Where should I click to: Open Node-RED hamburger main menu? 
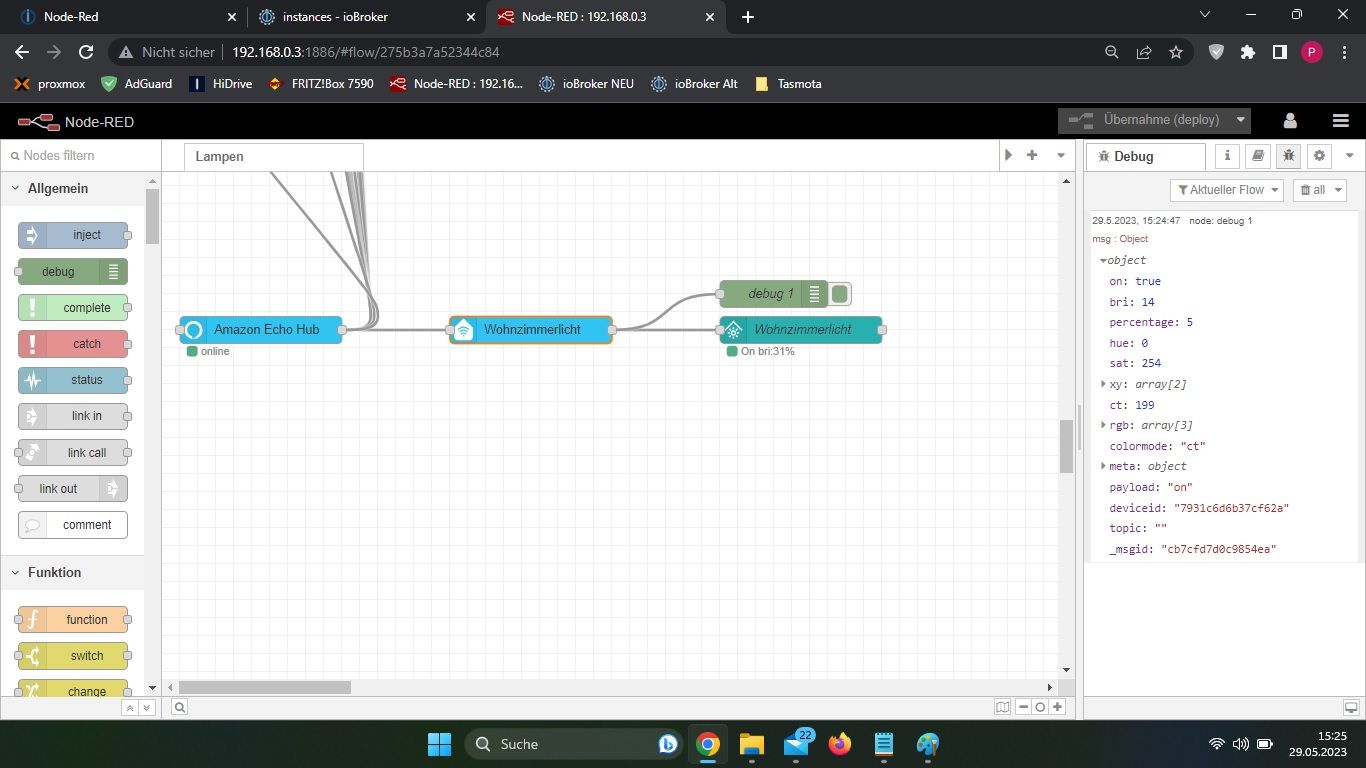pos(1341,120)
